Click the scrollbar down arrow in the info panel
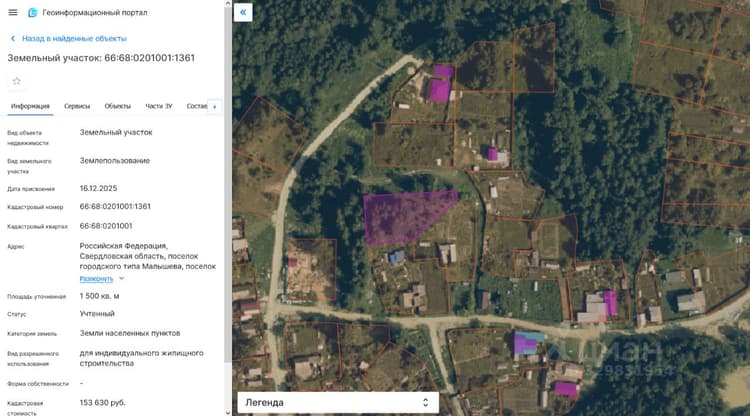Screen dimensions: 750x416 coord(228,412)
